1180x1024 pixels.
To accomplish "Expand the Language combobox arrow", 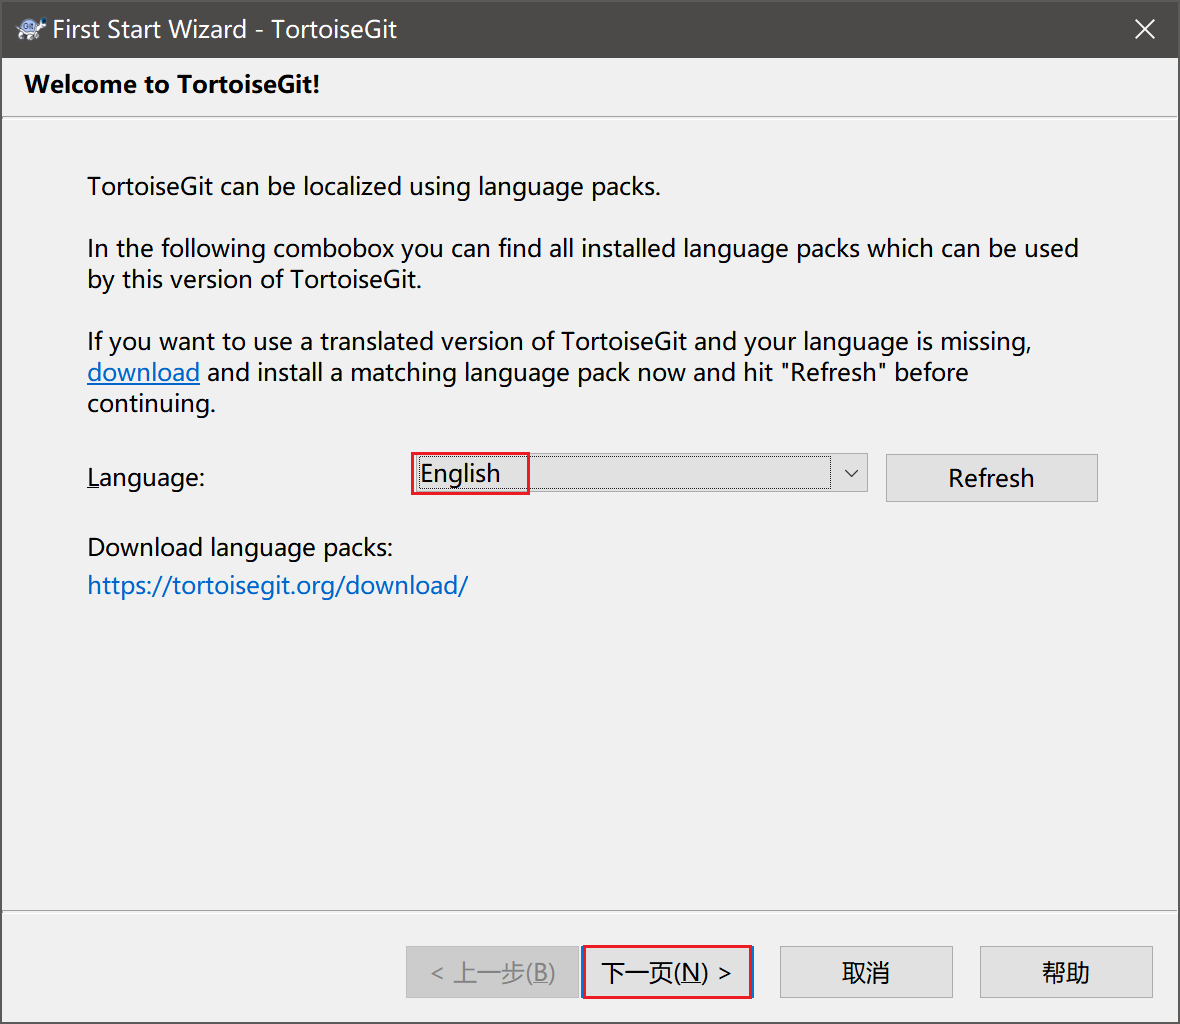I will [851, 474].
